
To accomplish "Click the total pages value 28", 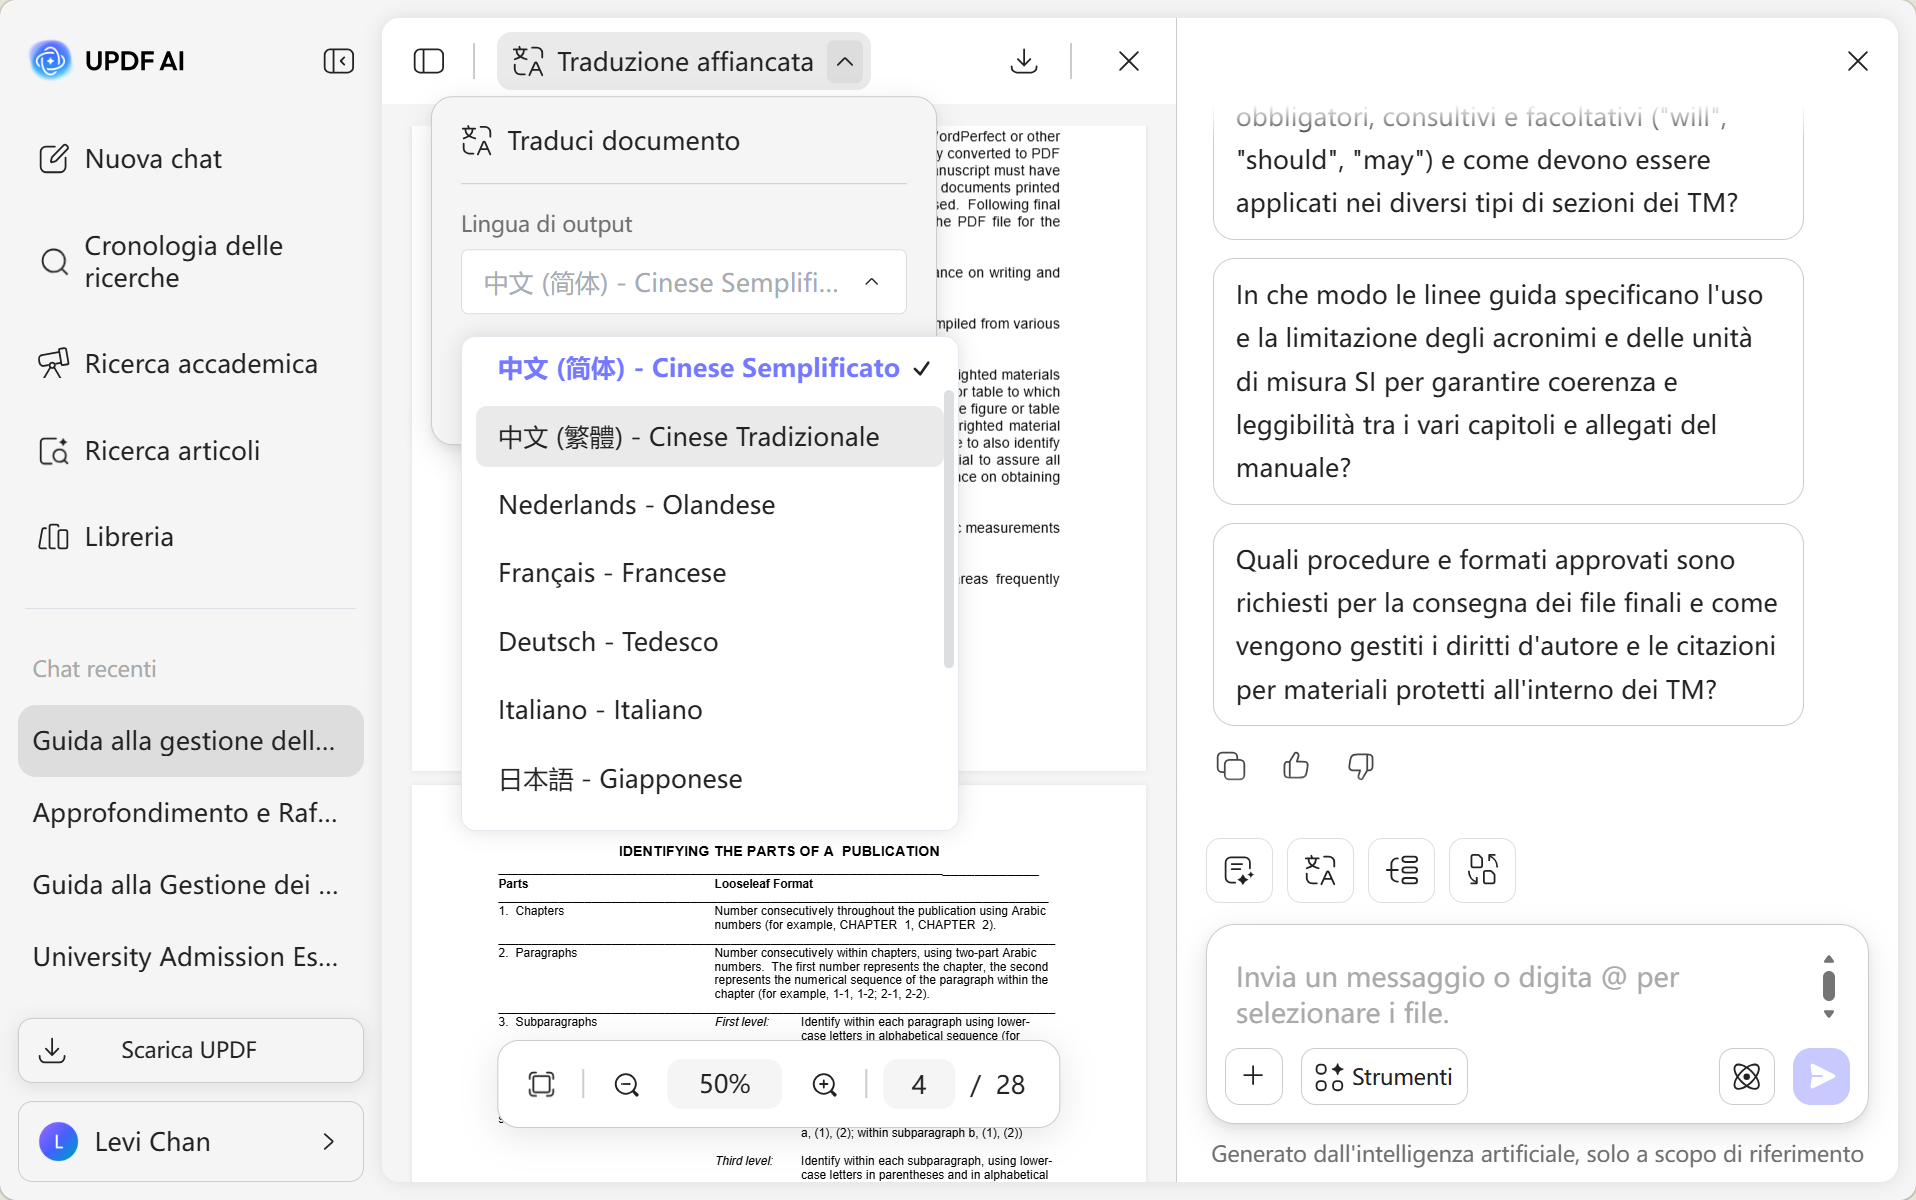I will (x=1010, y=1084).
